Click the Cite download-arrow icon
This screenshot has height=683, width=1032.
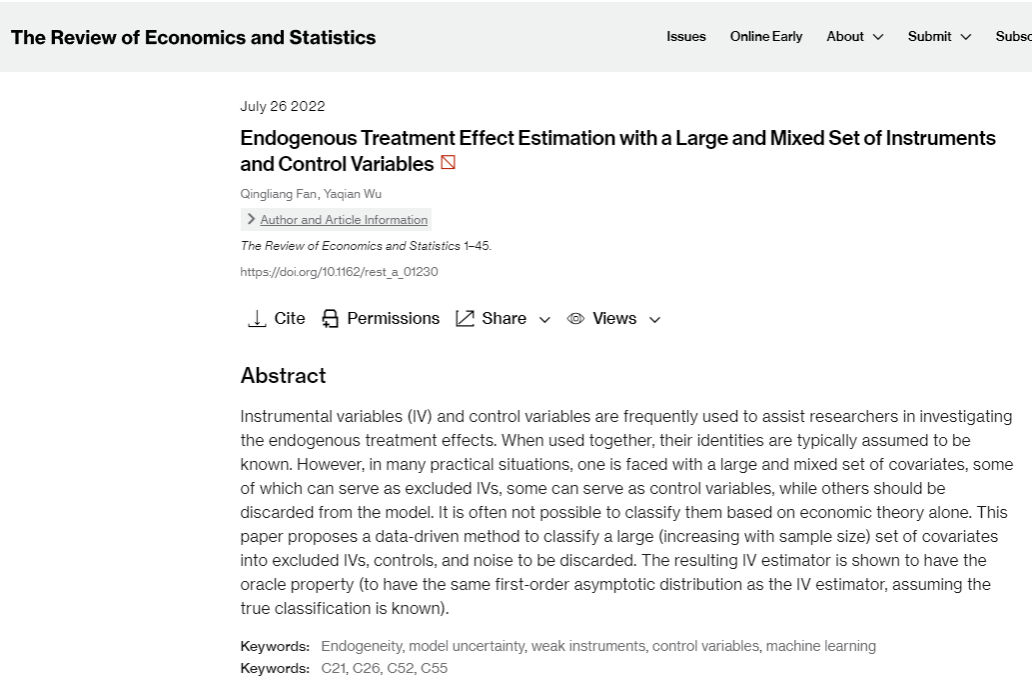[x=257, y=319]
